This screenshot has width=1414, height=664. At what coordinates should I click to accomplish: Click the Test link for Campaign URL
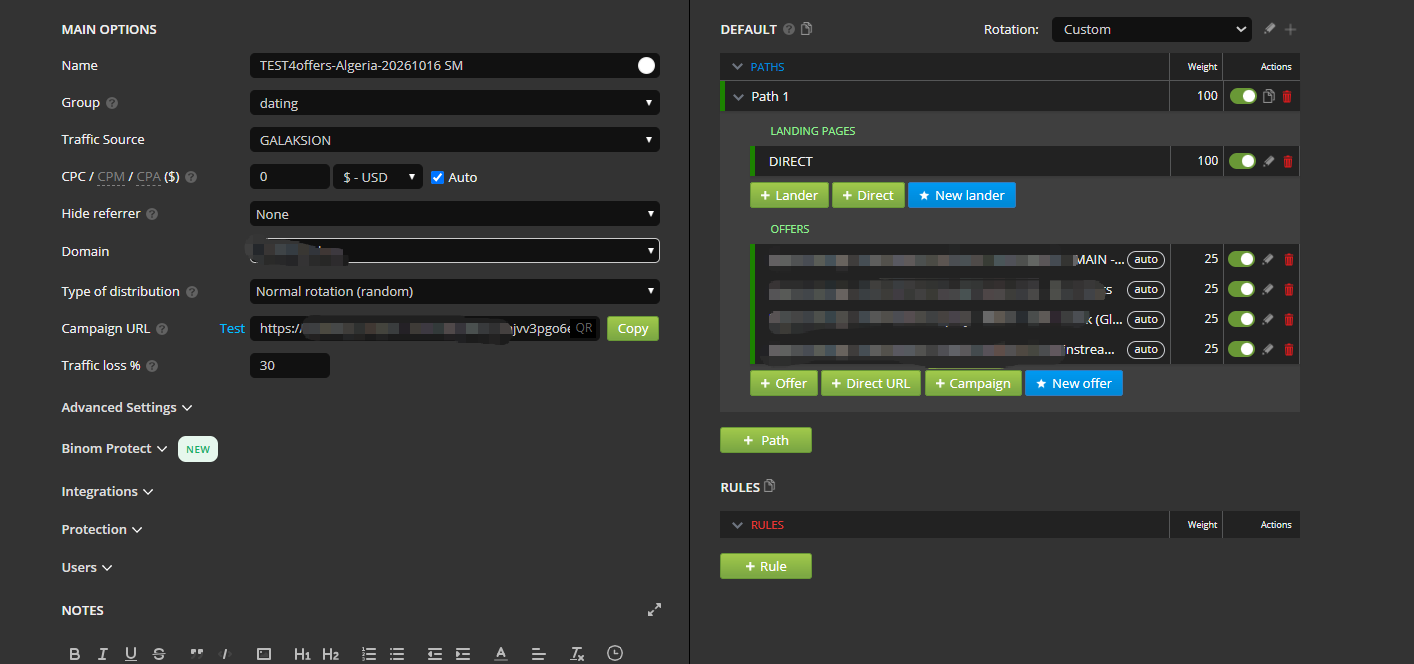[x=232, y=328]
